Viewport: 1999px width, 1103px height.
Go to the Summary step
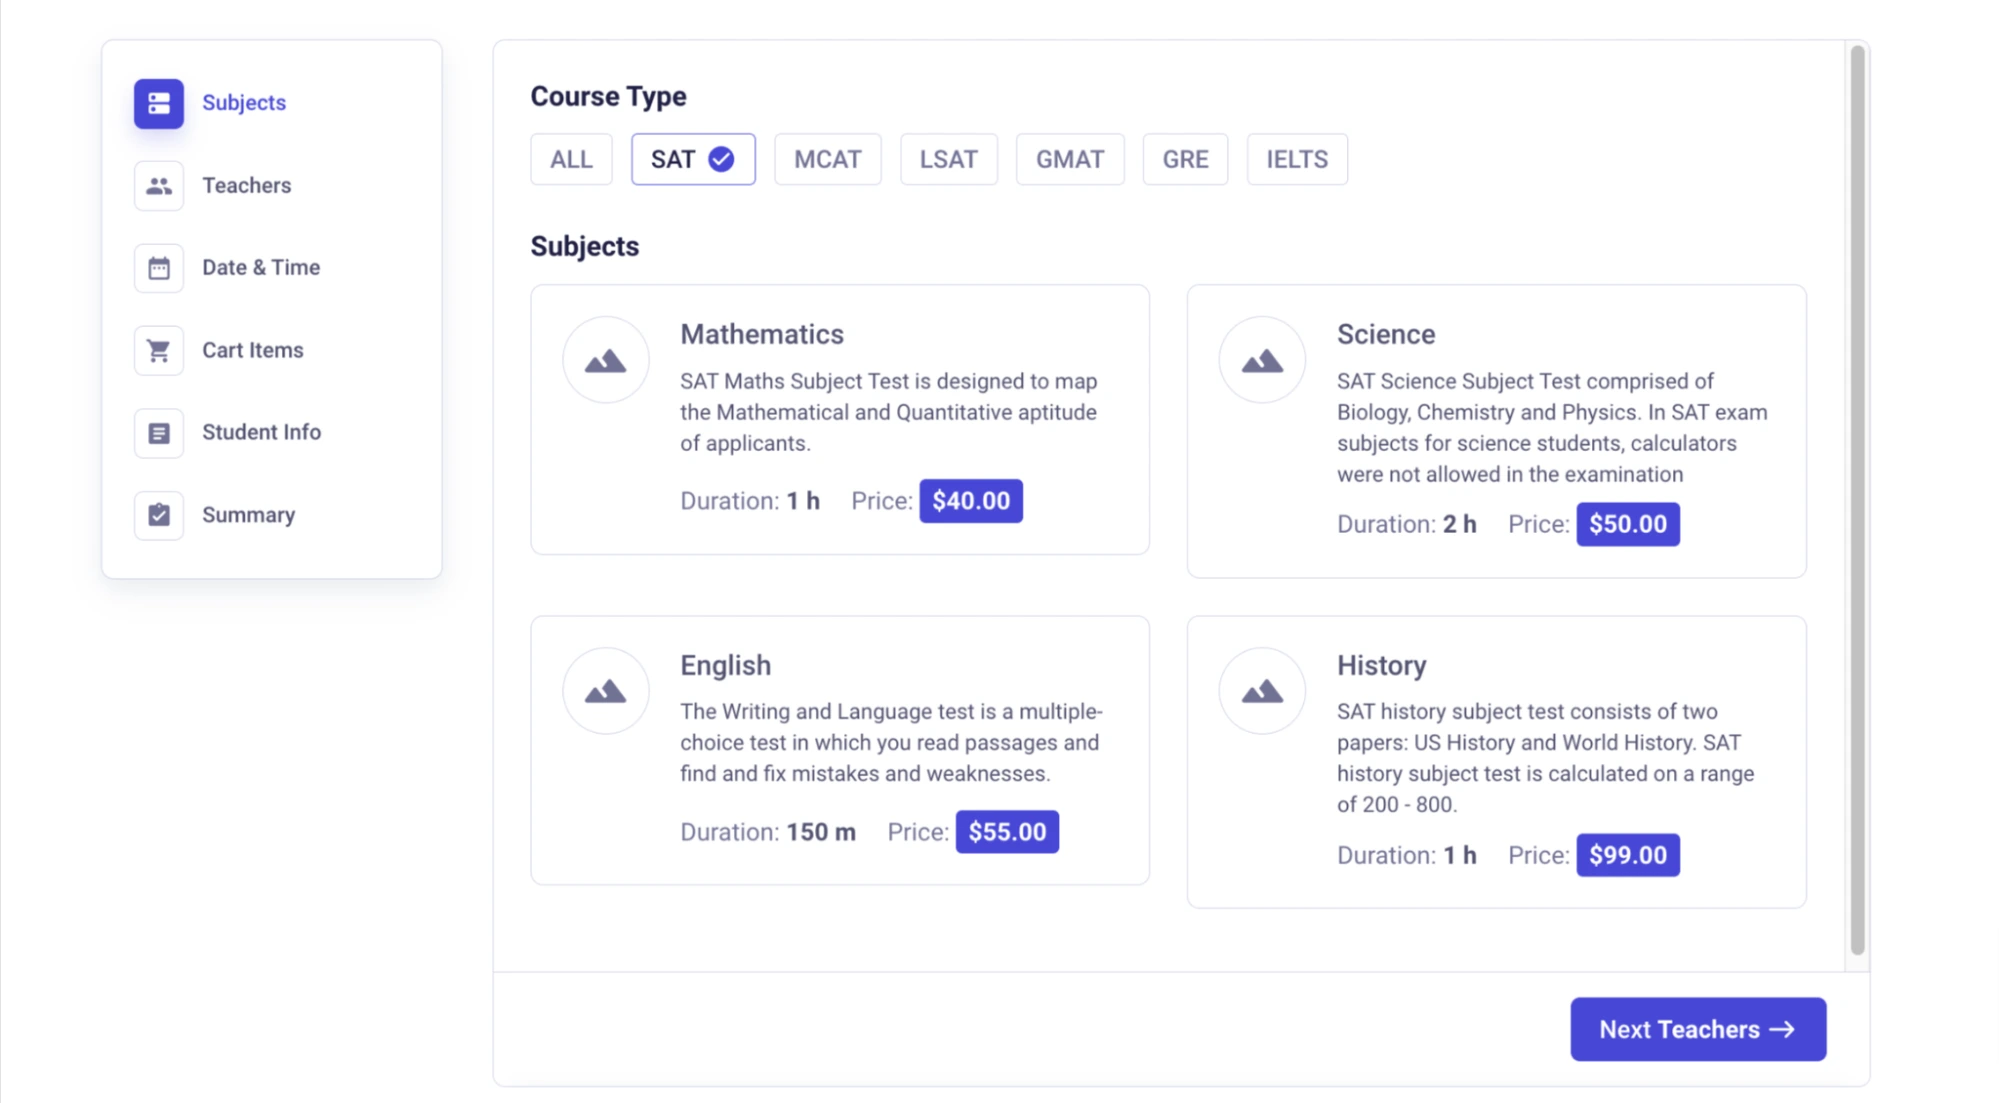[x=249, y=515]
